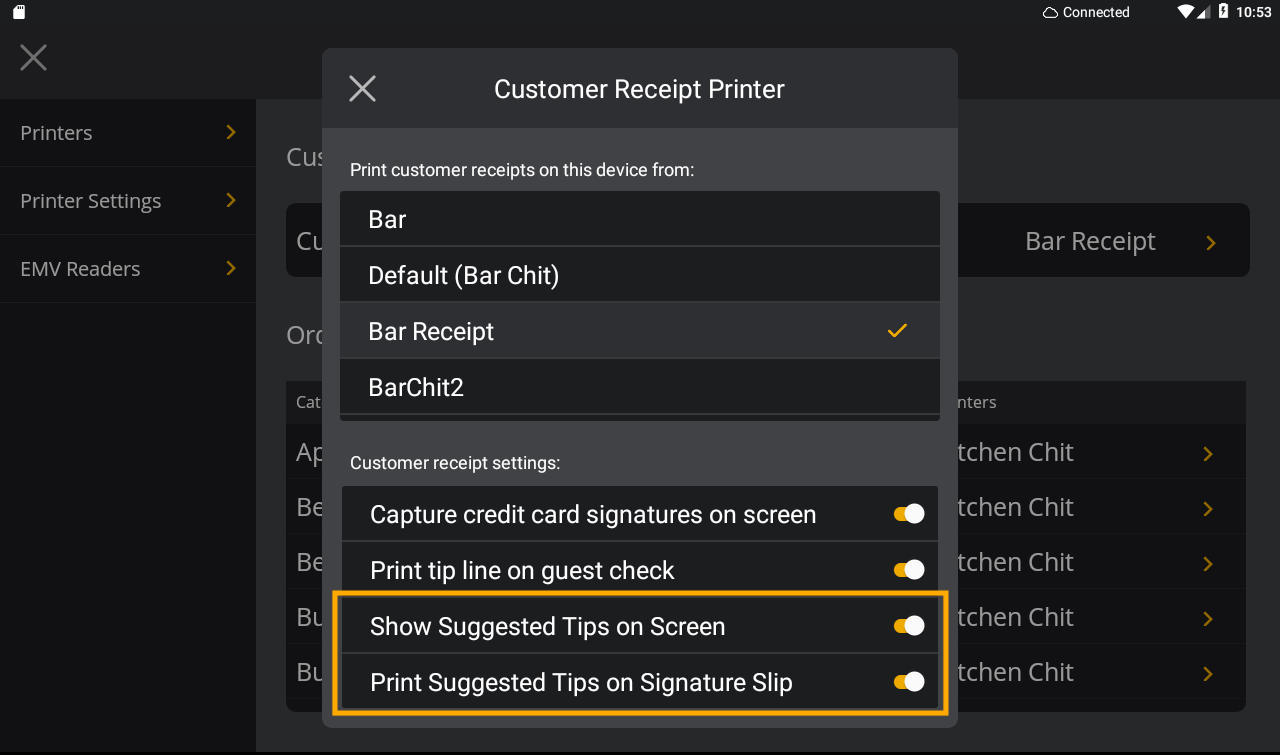This screenshot has width=1280, height=755.
Task: Select Bar as the receipt printer
Action: (x=640, y=219)
